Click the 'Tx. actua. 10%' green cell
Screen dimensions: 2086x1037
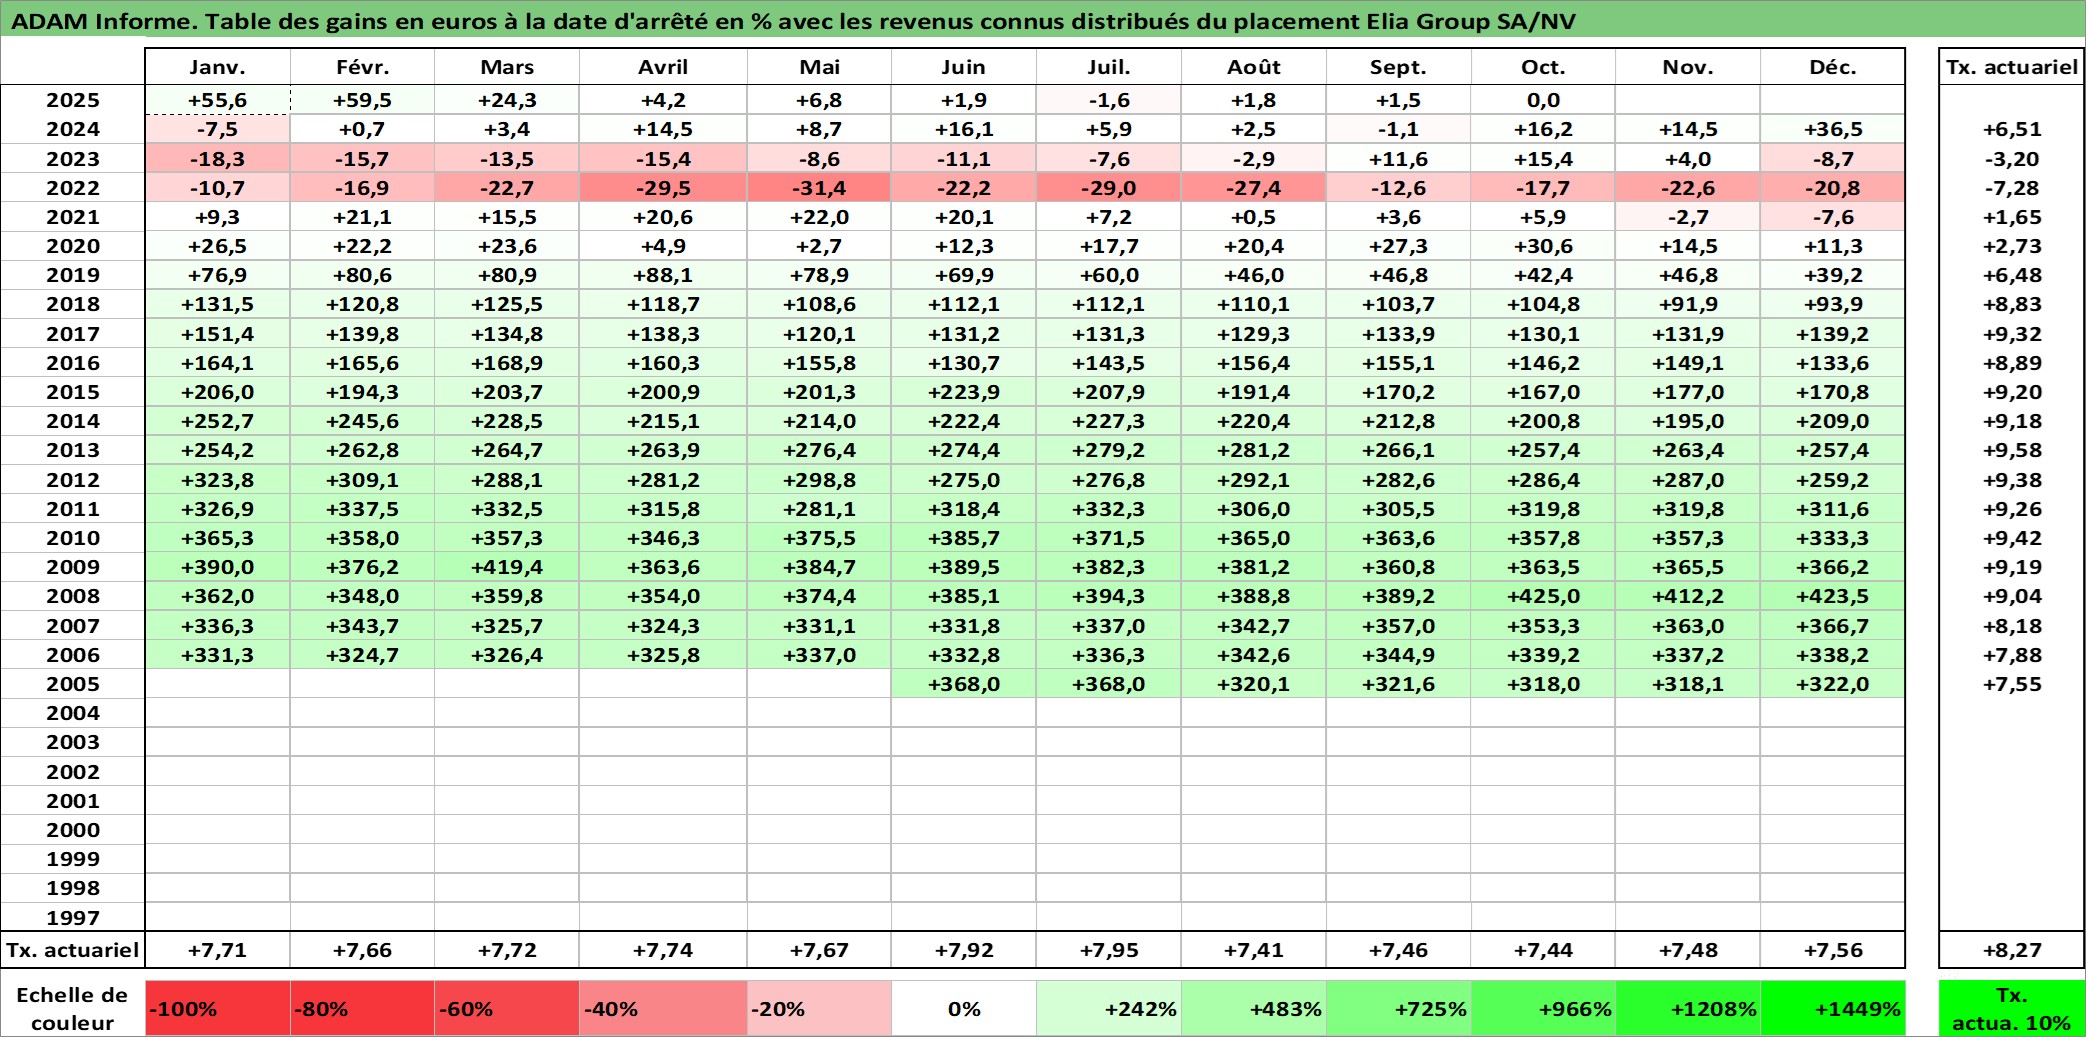(2011, 1008)
